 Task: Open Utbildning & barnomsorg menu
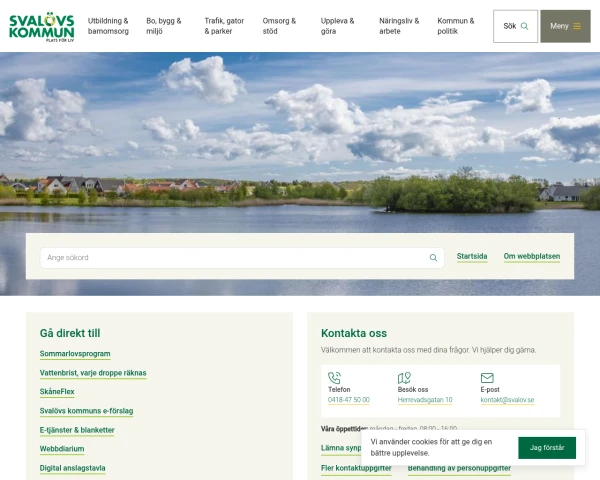point(108,26)
